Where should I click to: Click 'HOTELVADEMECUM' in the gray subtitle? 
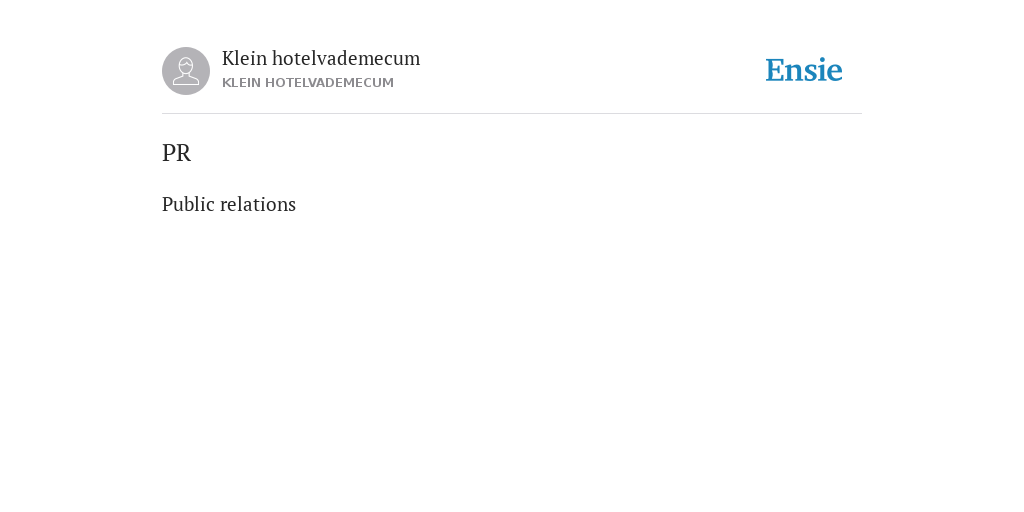[x=329, y=83]
